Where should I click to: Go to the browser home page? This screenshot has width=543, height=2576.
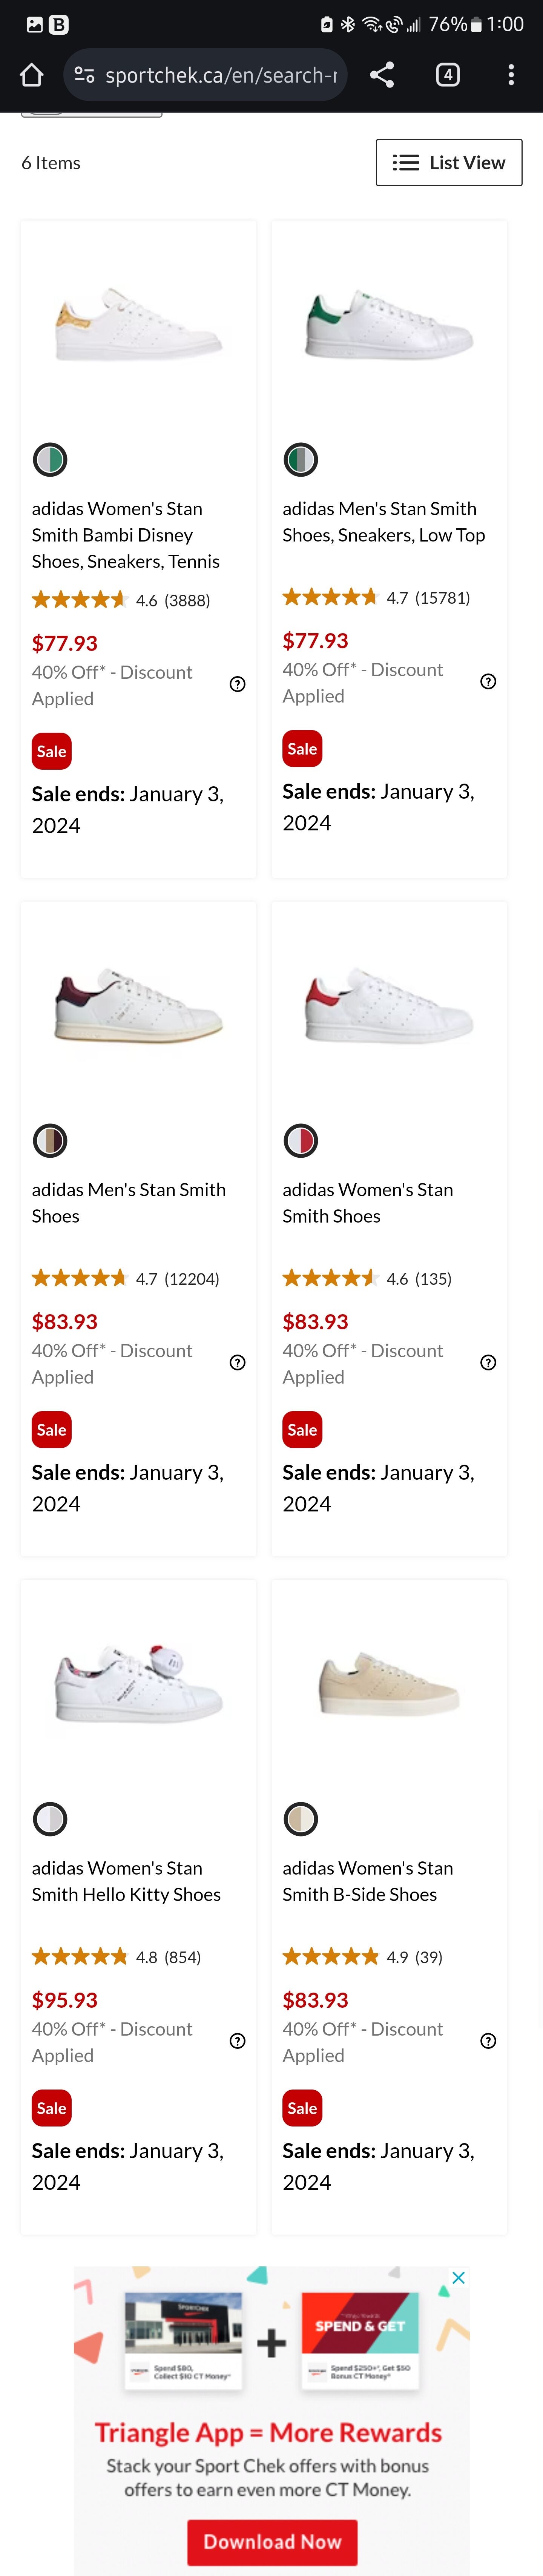[31, 74]
